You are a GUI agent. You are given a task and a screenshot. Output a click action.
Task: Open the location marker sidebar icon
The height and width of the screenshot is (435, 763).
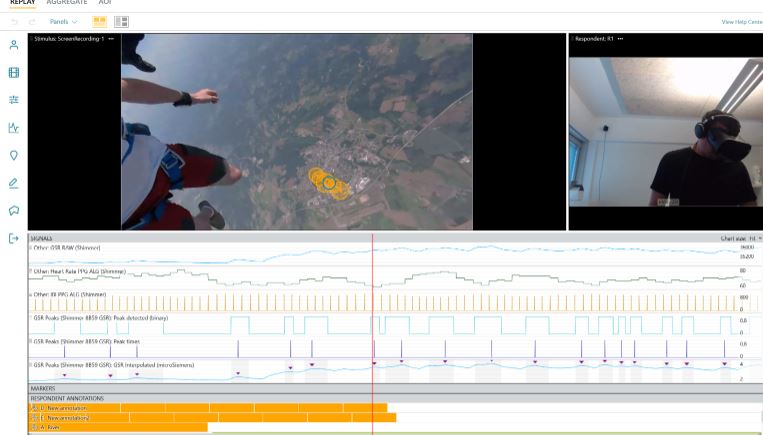point(14,155)
